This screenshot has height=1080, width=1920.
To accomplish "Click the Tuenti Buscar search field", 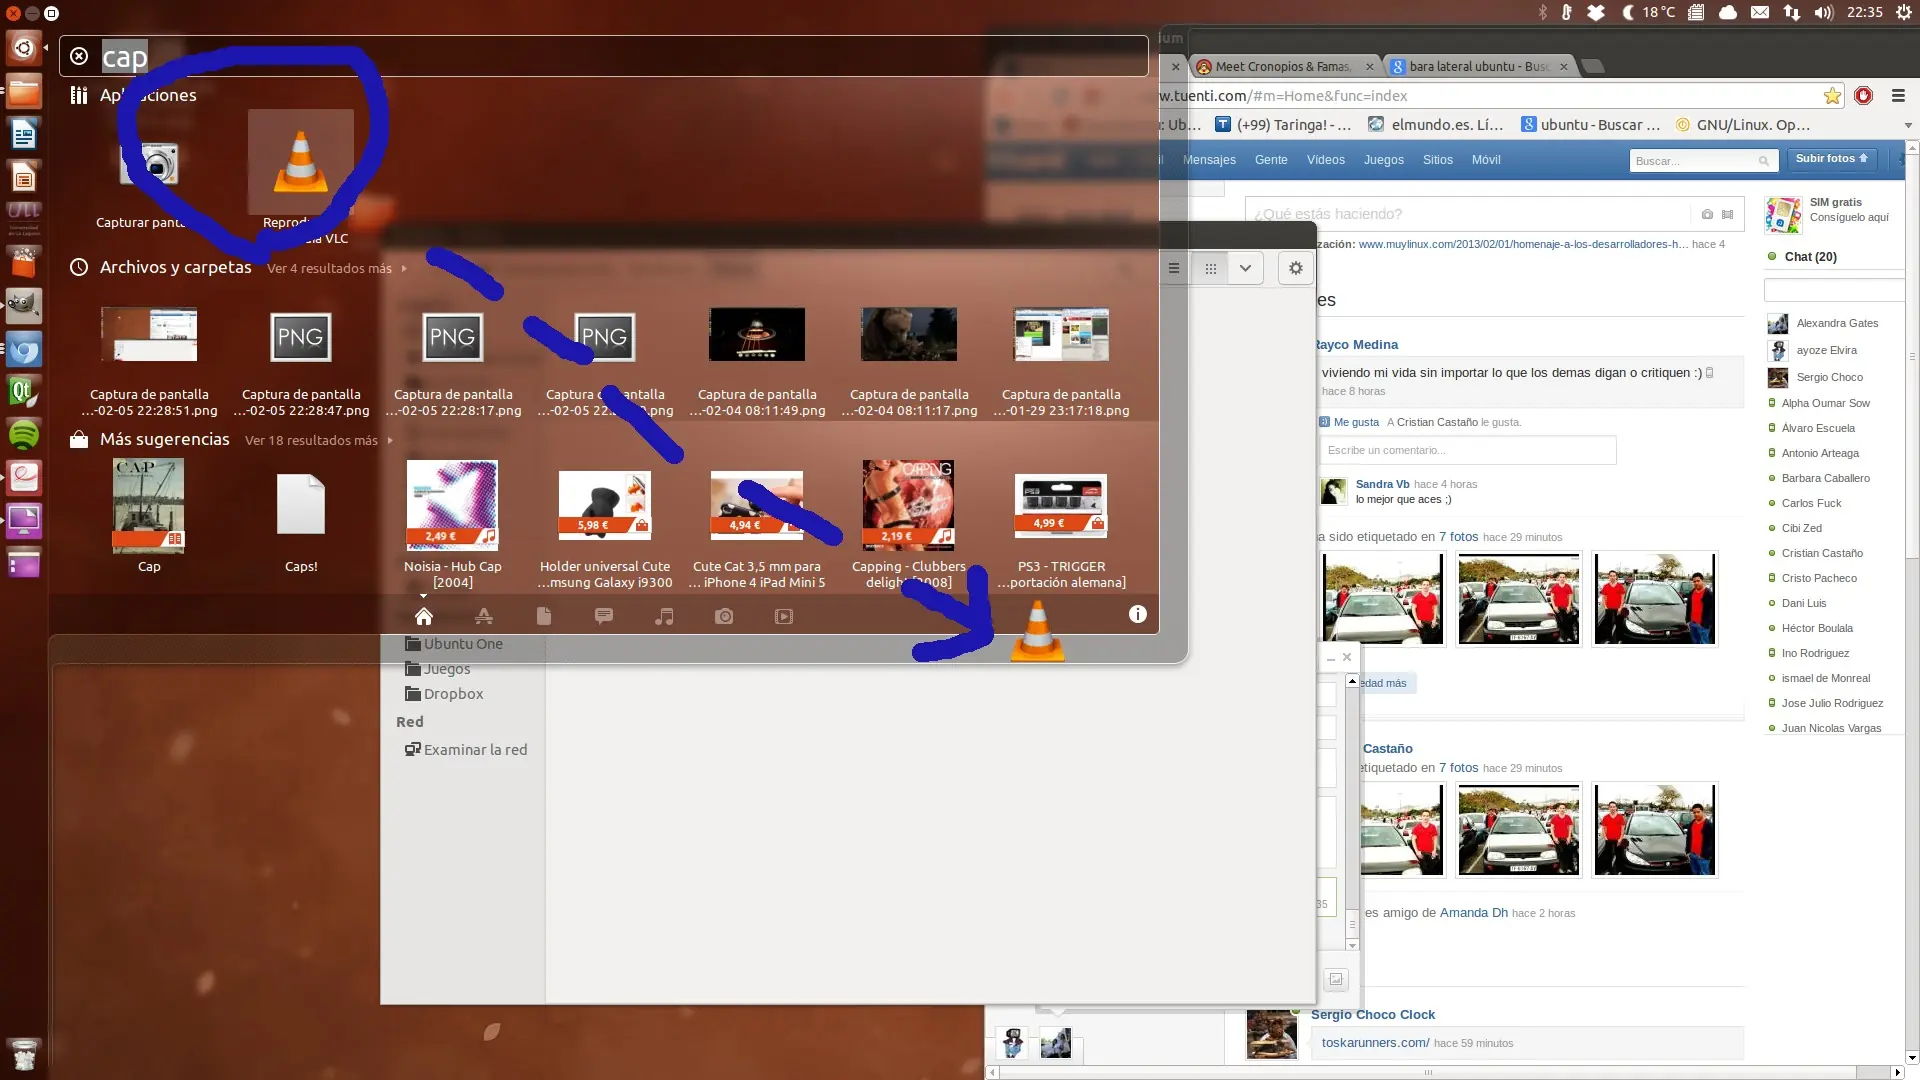I will pyautogui.click(x=1702, y=161).
